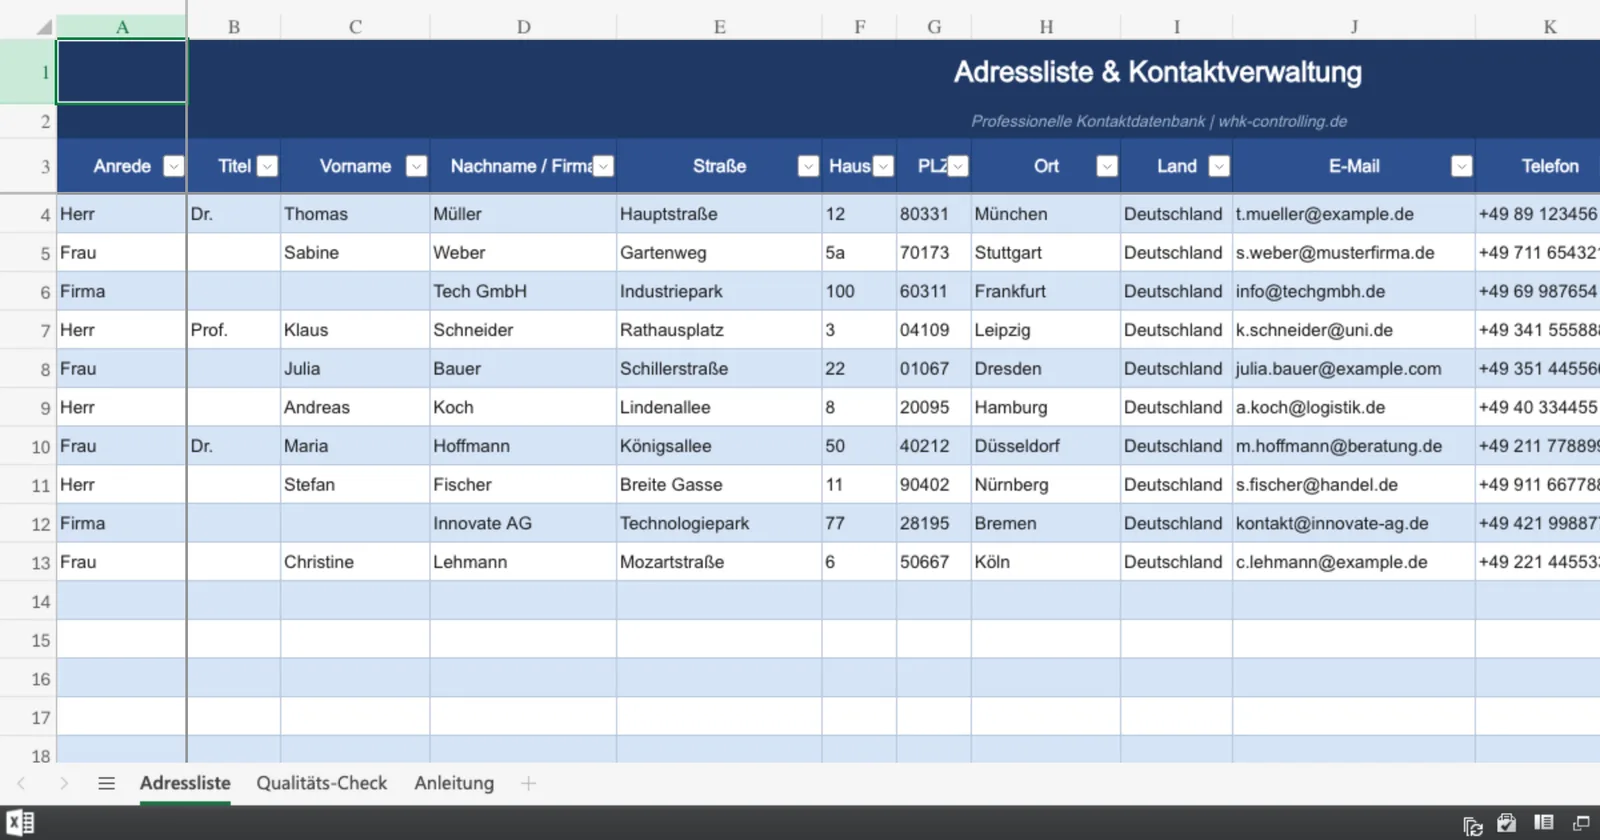Screen dimensions: 1600x840
Task: Open the Anrede filter dropdown
Action: [x=174, y=166]
